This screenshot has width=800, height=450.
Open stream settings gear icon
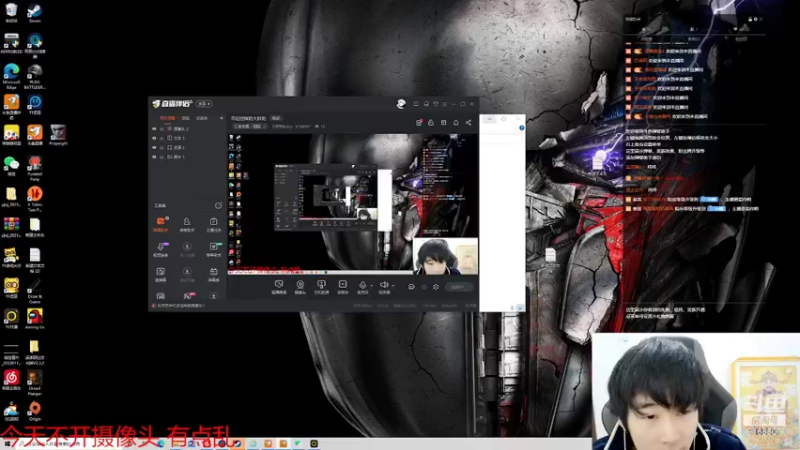(x=436, y=287)
